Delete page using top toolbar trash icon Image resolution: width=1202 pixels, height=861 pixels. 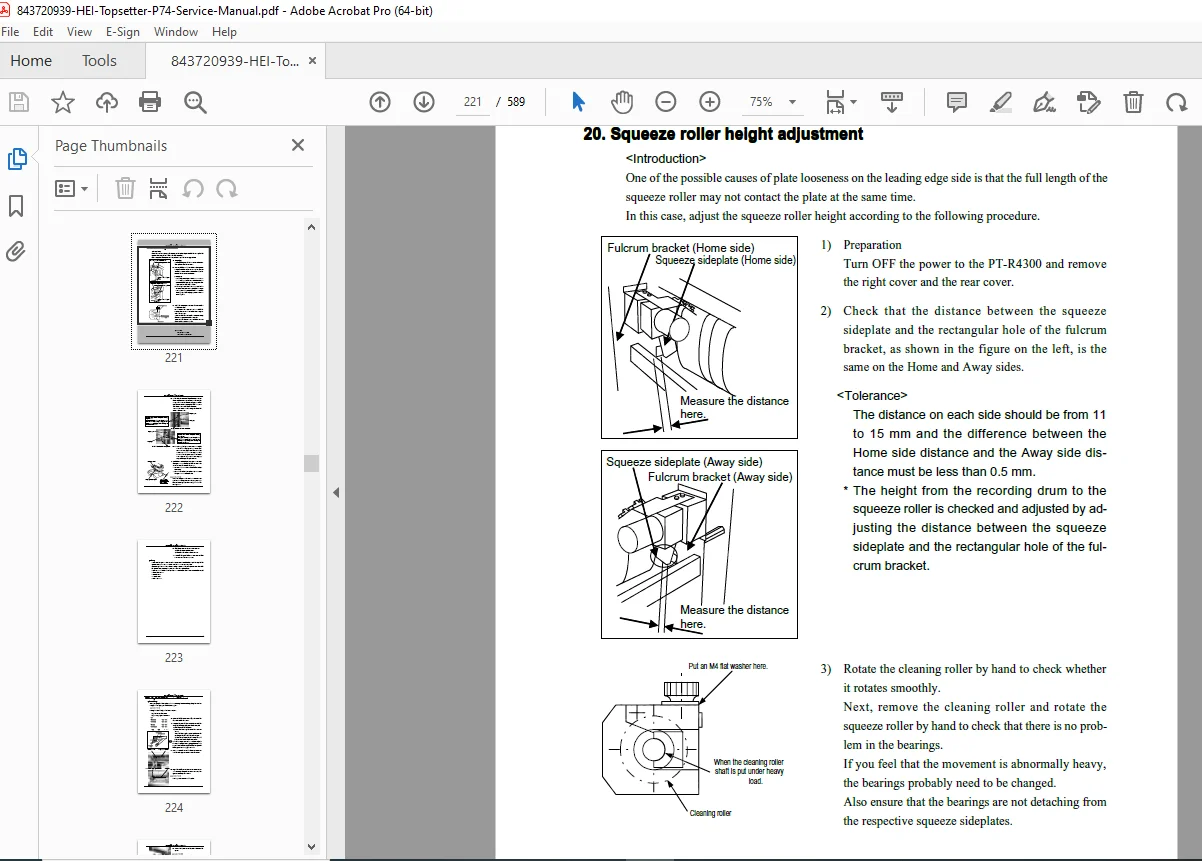tap(1133, 102)
